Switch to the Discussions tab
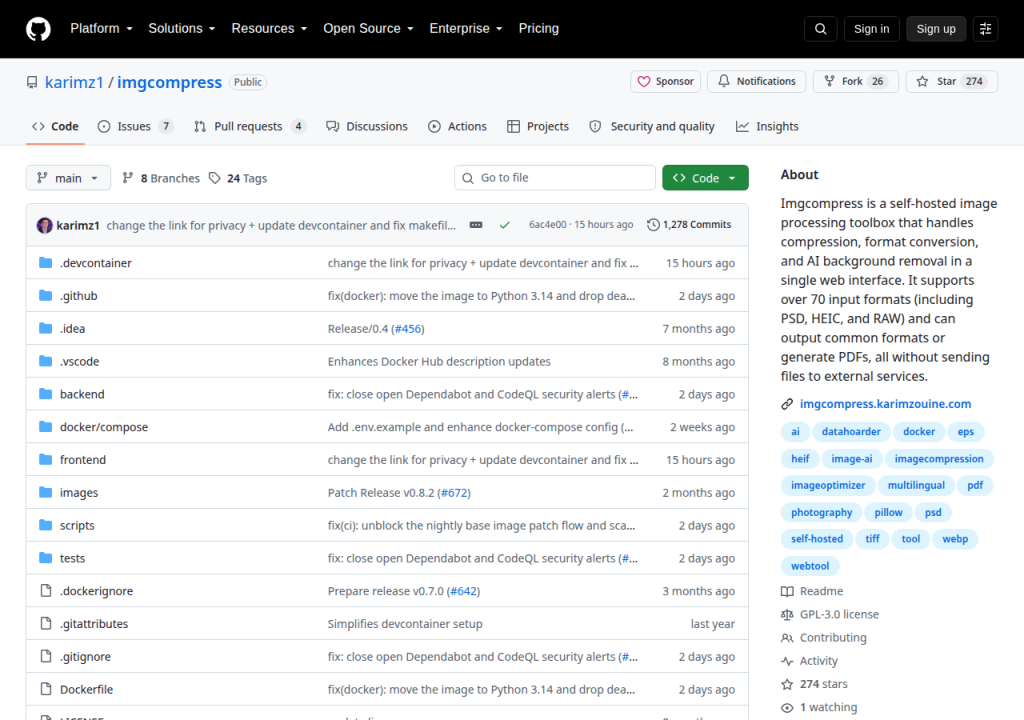This screenshot has height=720, width=1024. coord(367,127)
